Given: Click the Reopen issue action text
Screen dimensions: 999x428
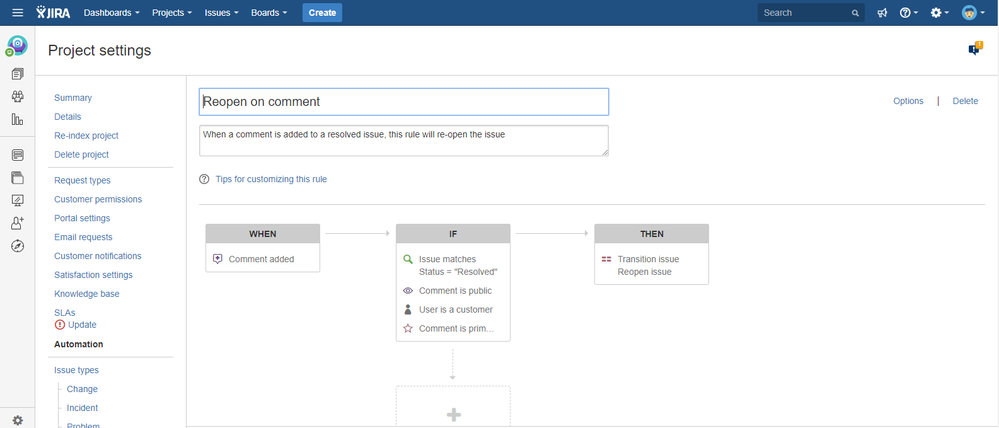Looking at the screenshot, I should click(645, 272).
